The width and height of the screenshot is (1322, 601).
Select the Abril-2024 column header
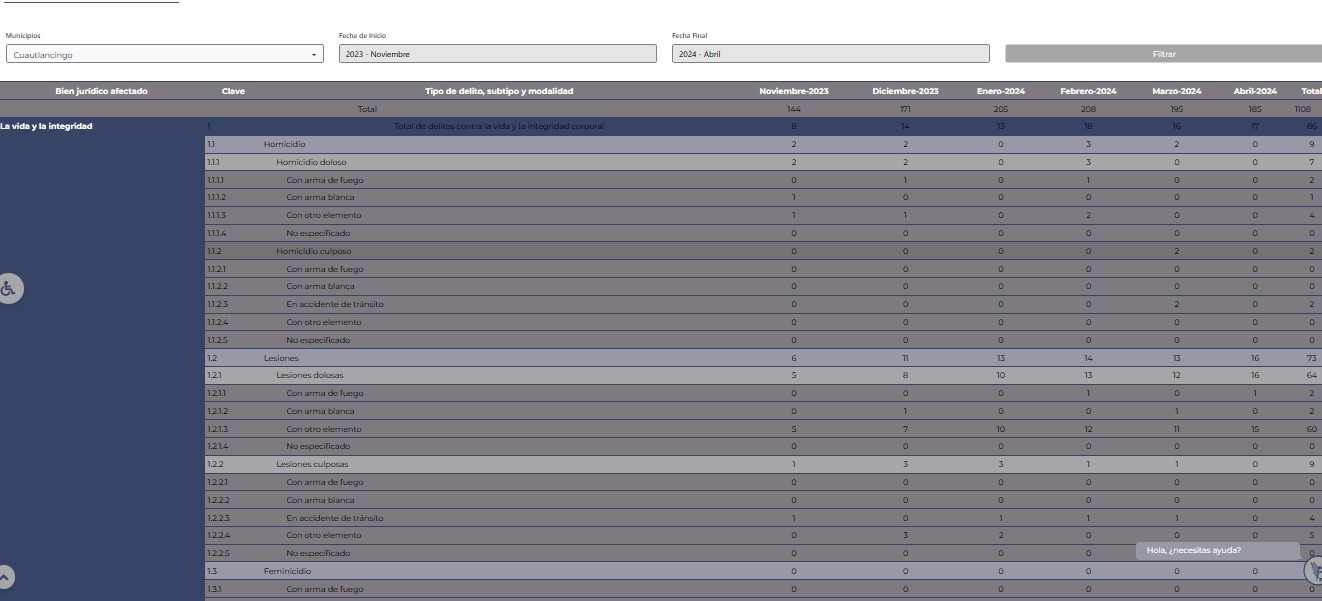pyautogui.click(x=1255, y=91)
